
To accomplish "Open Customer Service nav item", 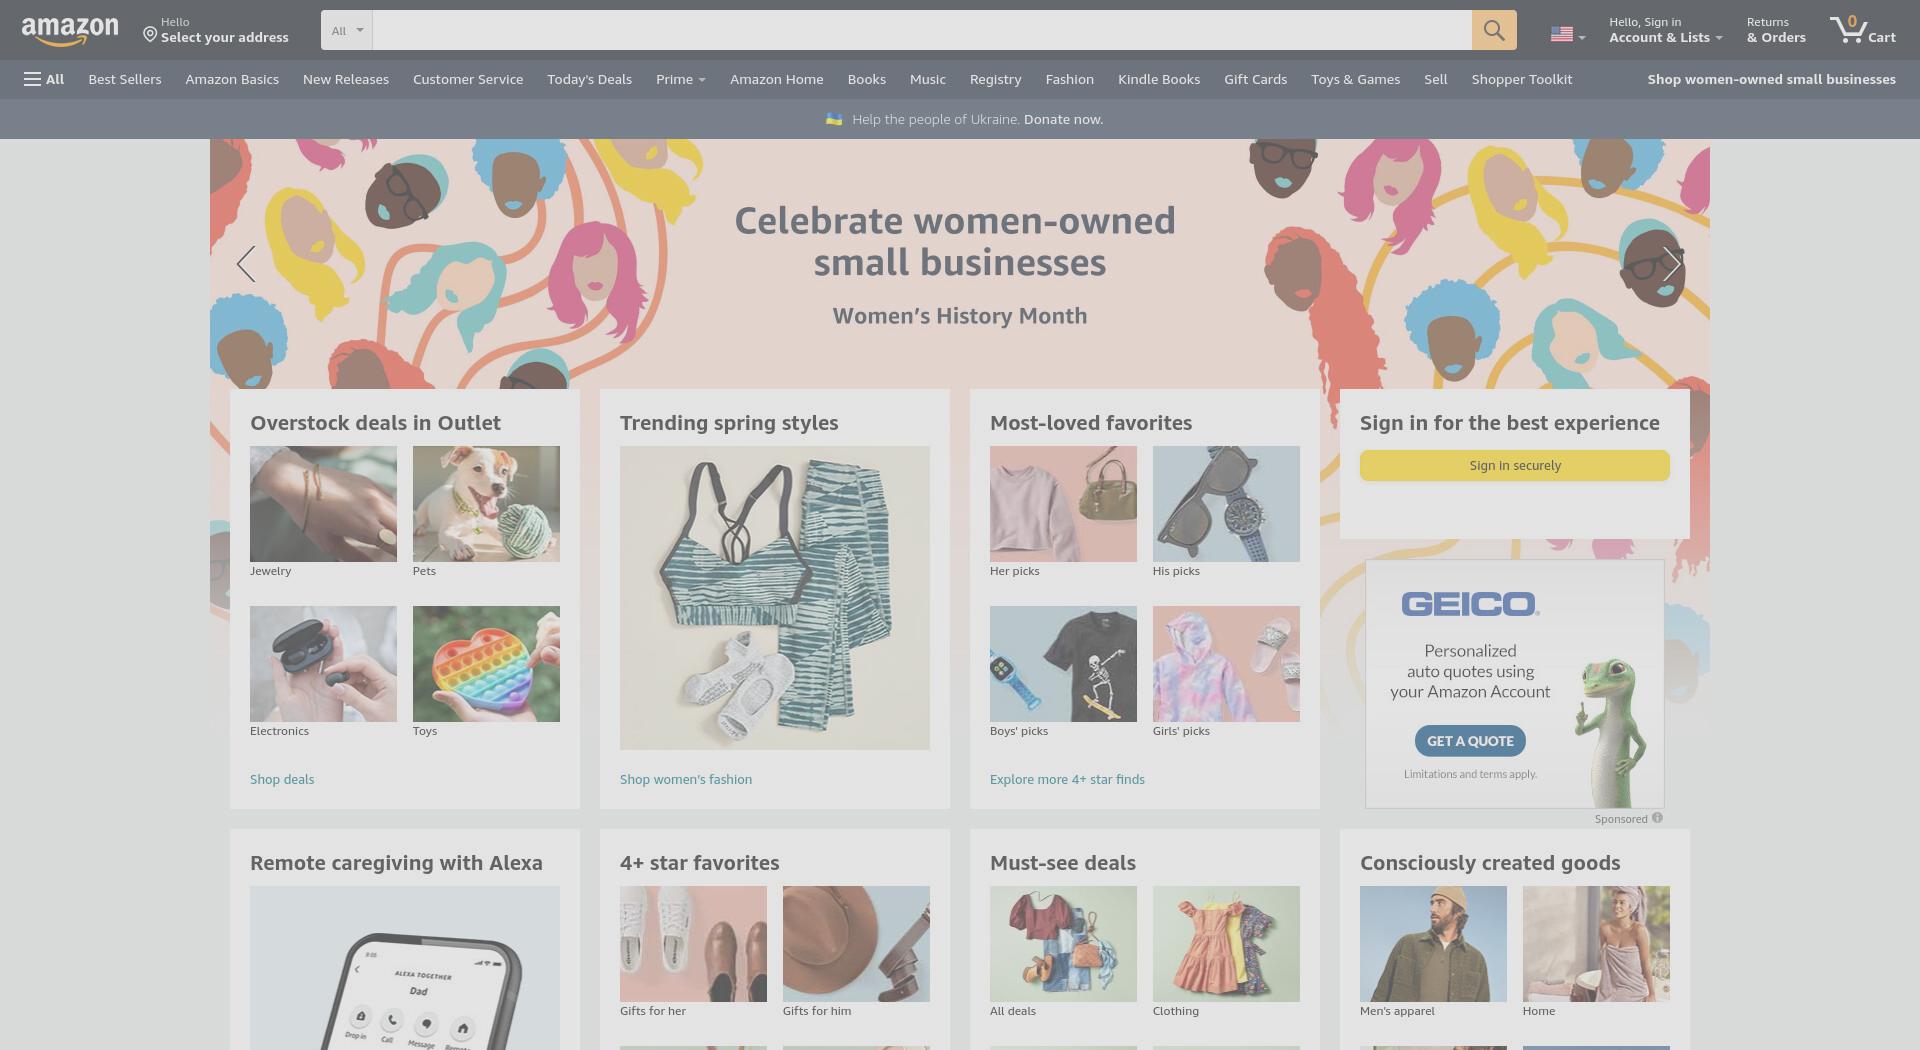I will click(x=468, y=79).
